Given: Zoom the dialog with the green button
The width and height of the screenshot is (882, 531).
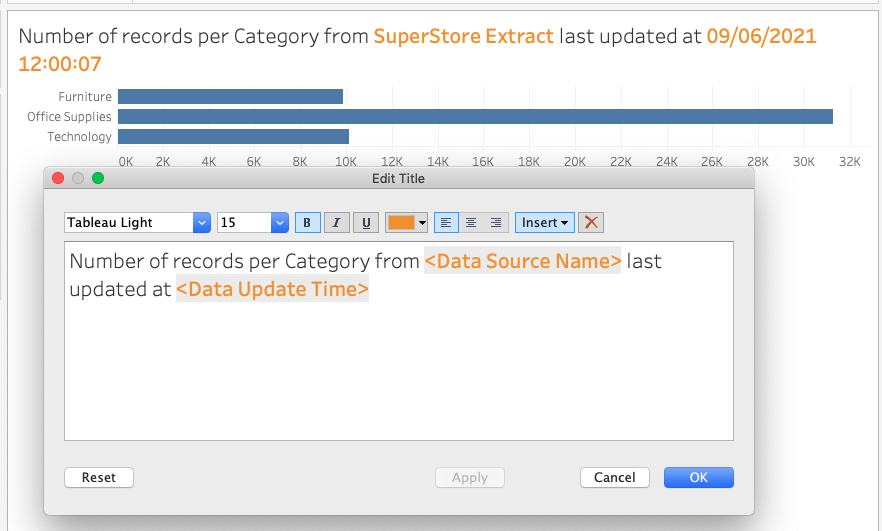Looking at the screenshot, I should point(98,178).
